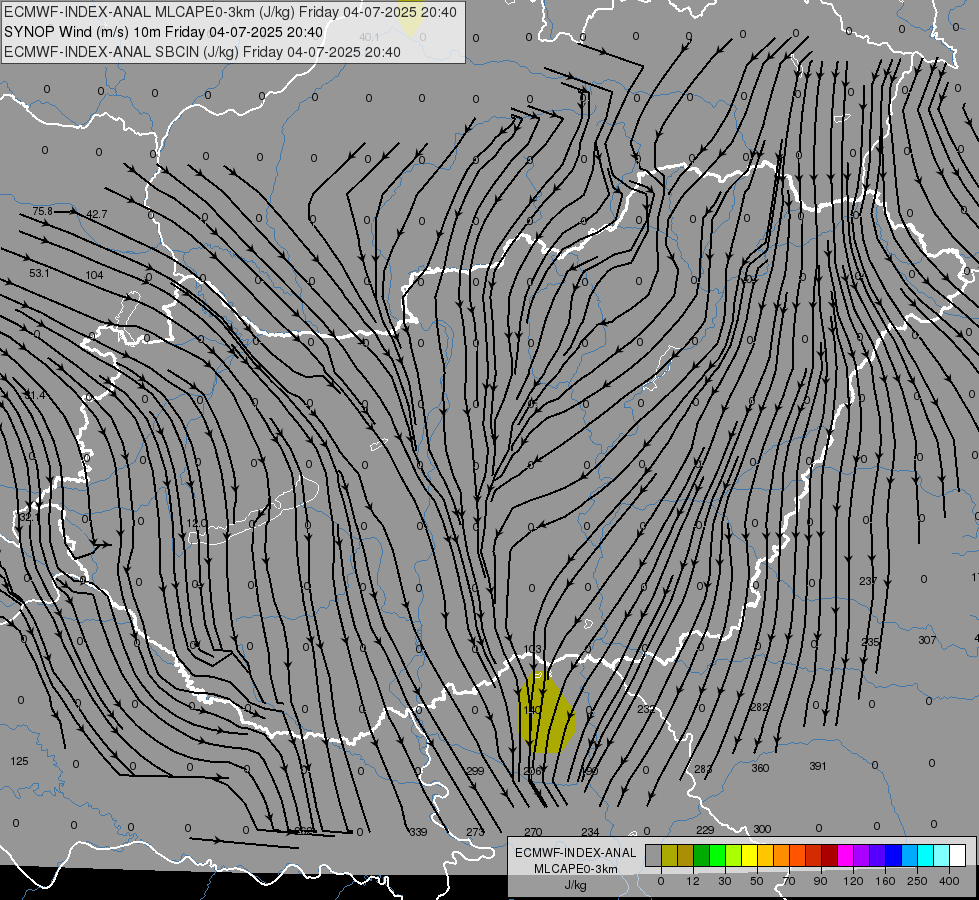Select the "299" map value

tap(475, 771)
